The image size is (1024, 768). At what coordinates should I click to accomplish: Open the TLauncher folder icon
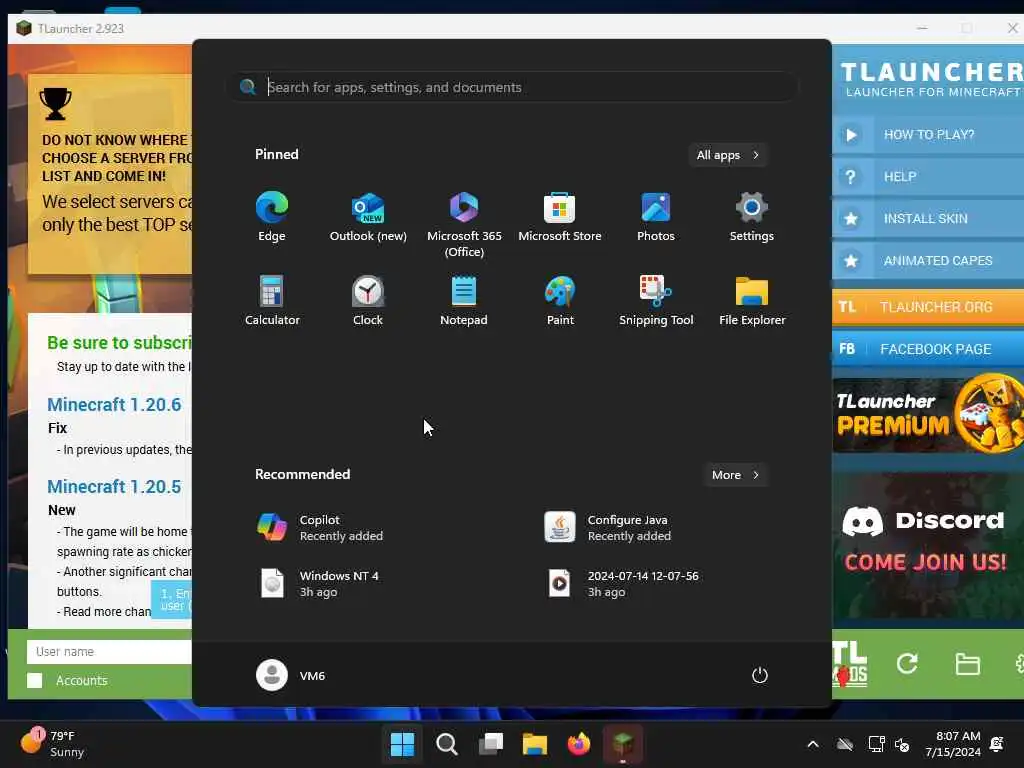967,664
